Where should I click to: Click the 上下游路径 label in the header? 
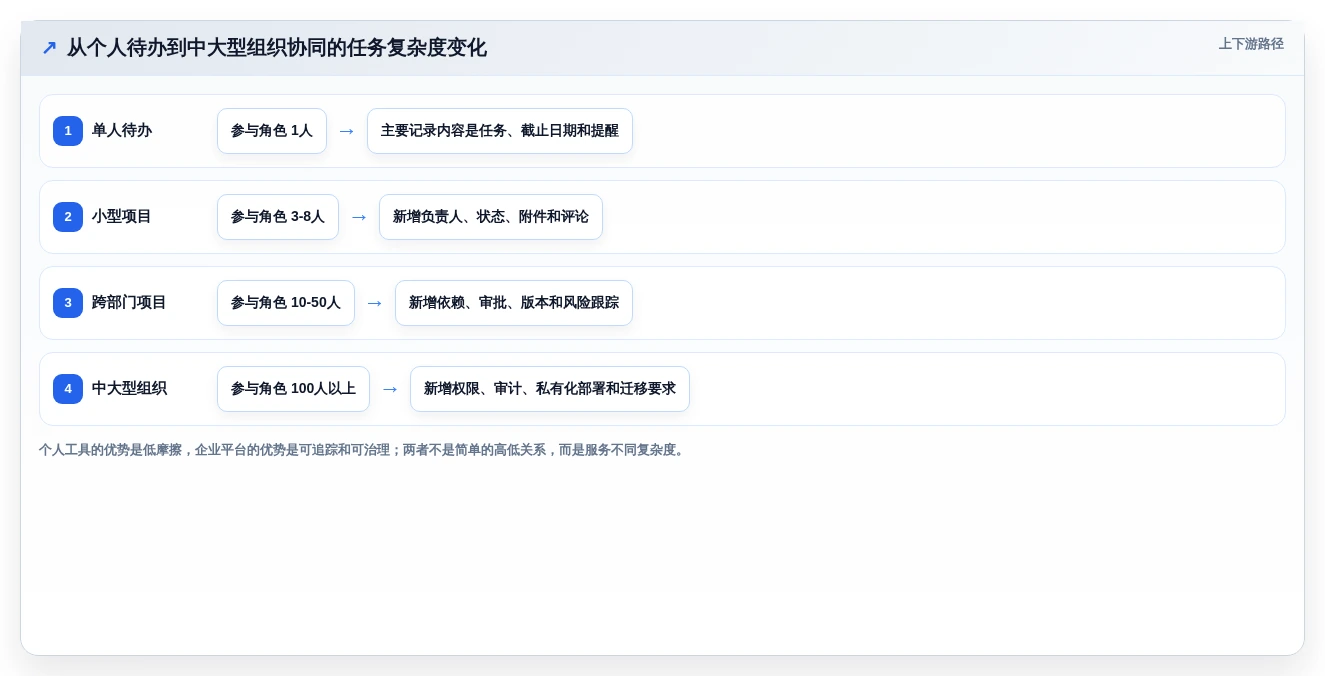point(1251,44)
